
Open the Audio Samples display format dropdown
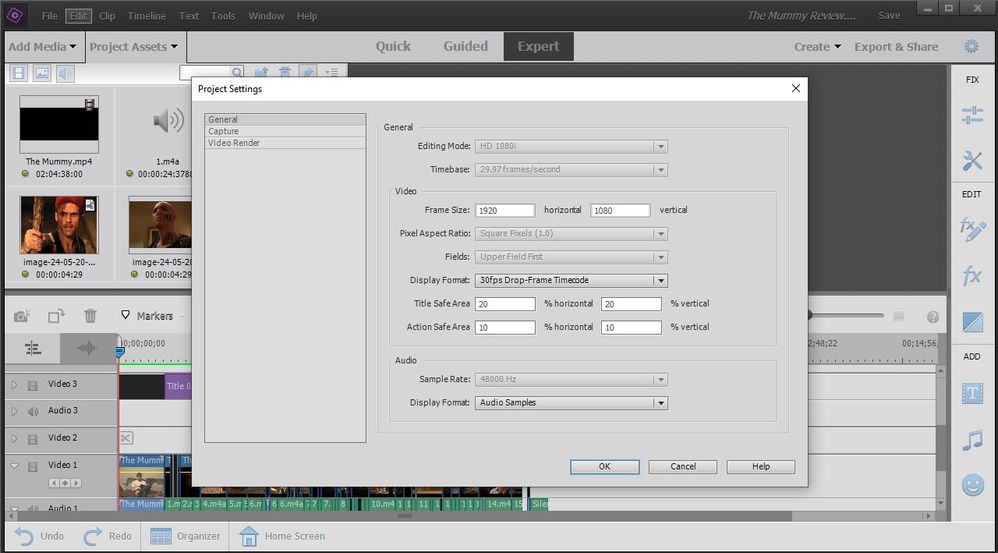pos(571,403)
